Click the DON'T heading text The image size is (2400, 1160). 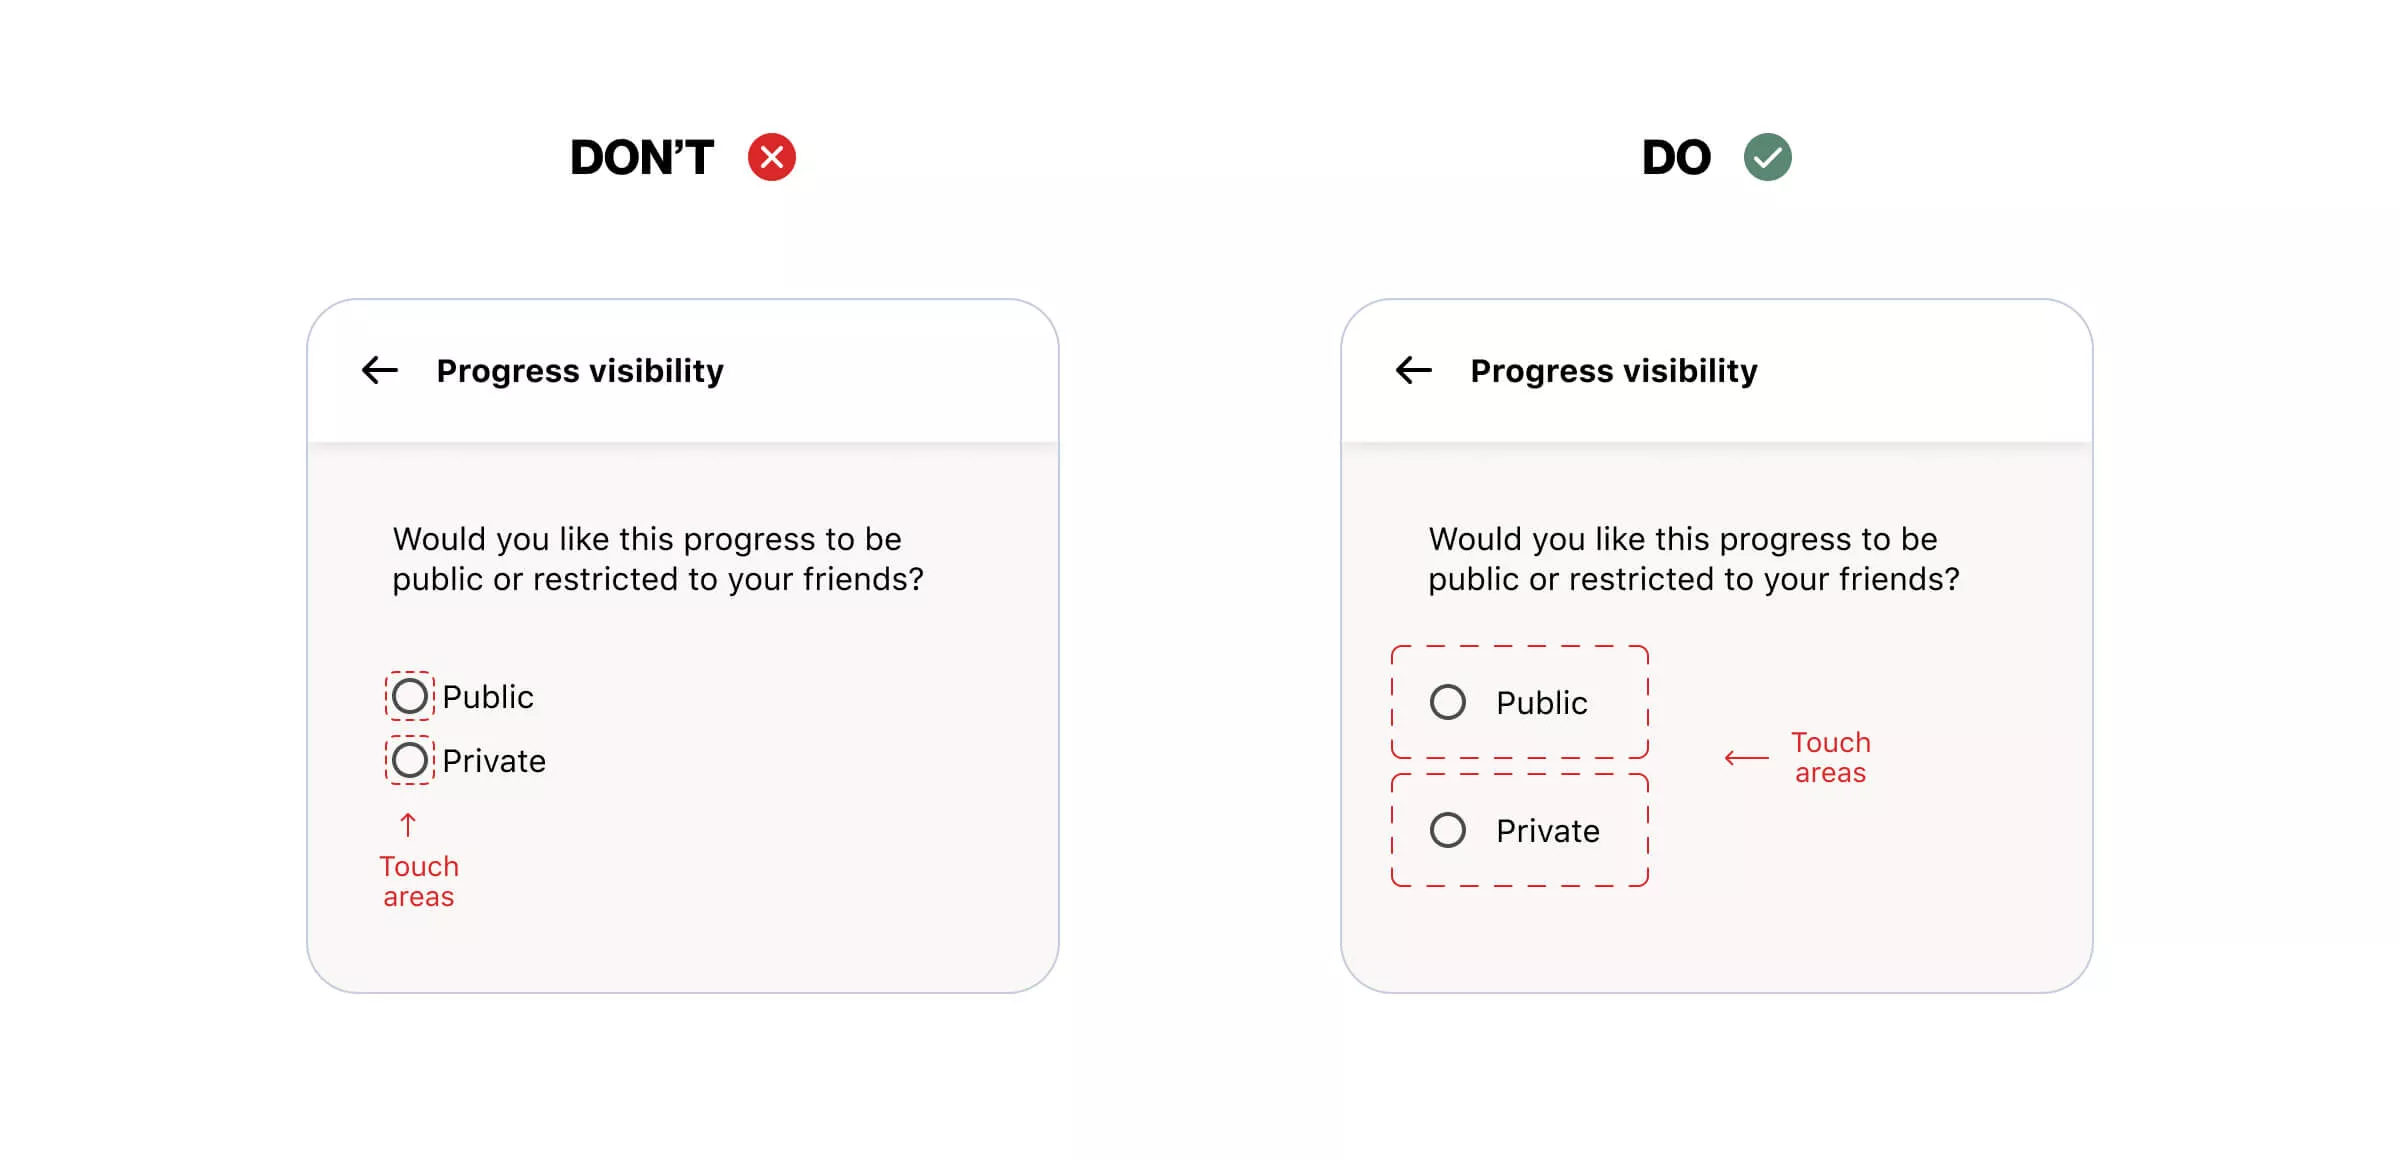(x=642, y=158)
